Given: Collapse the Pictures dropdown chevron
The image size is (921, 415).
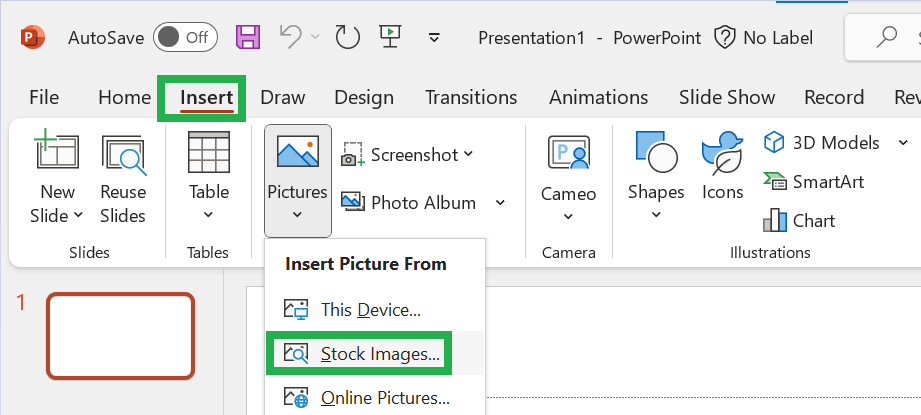Looking at the screenshot, I should (298, 215).
